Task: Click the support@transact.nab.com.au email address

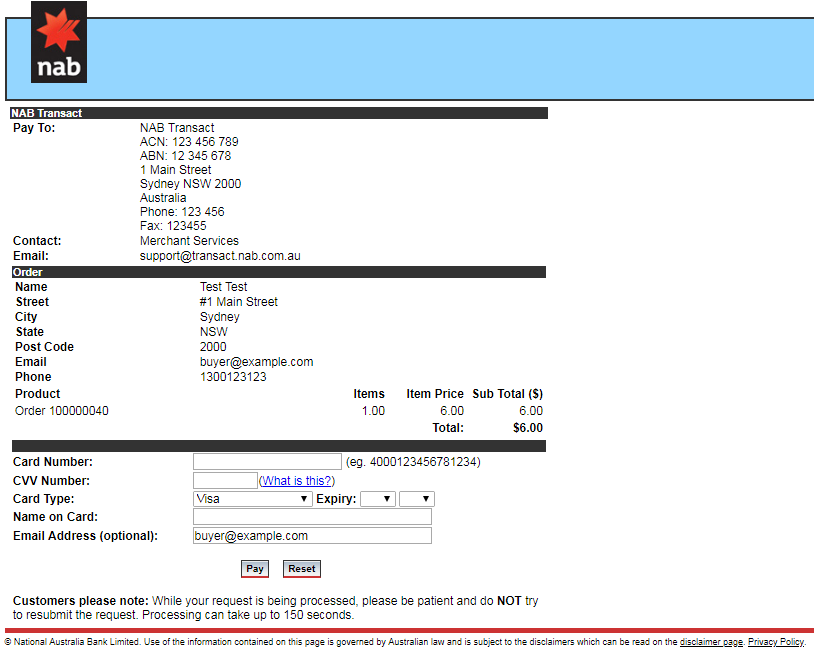Action: 220,256
